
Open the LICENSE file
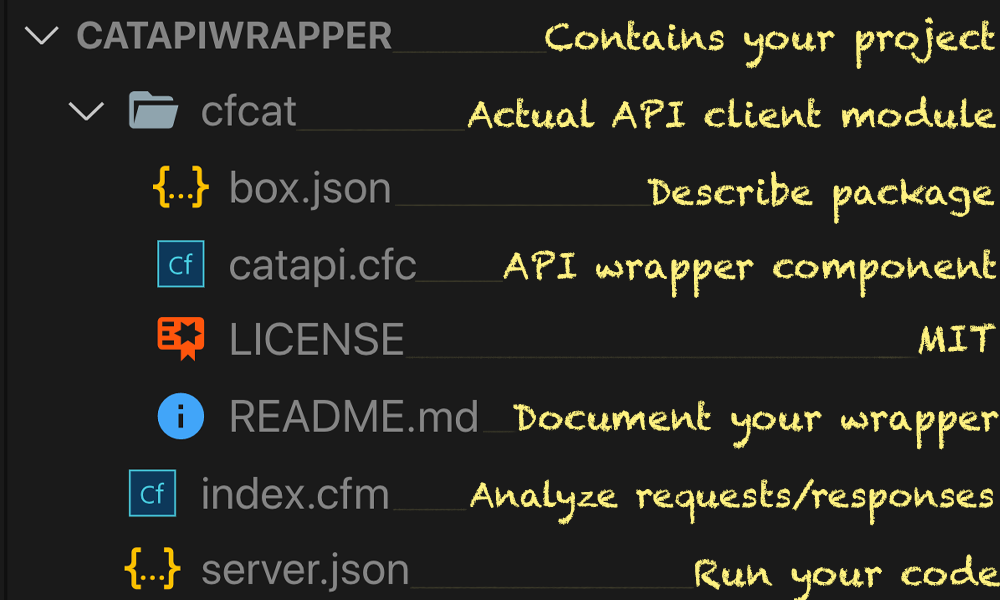(316, 339)
